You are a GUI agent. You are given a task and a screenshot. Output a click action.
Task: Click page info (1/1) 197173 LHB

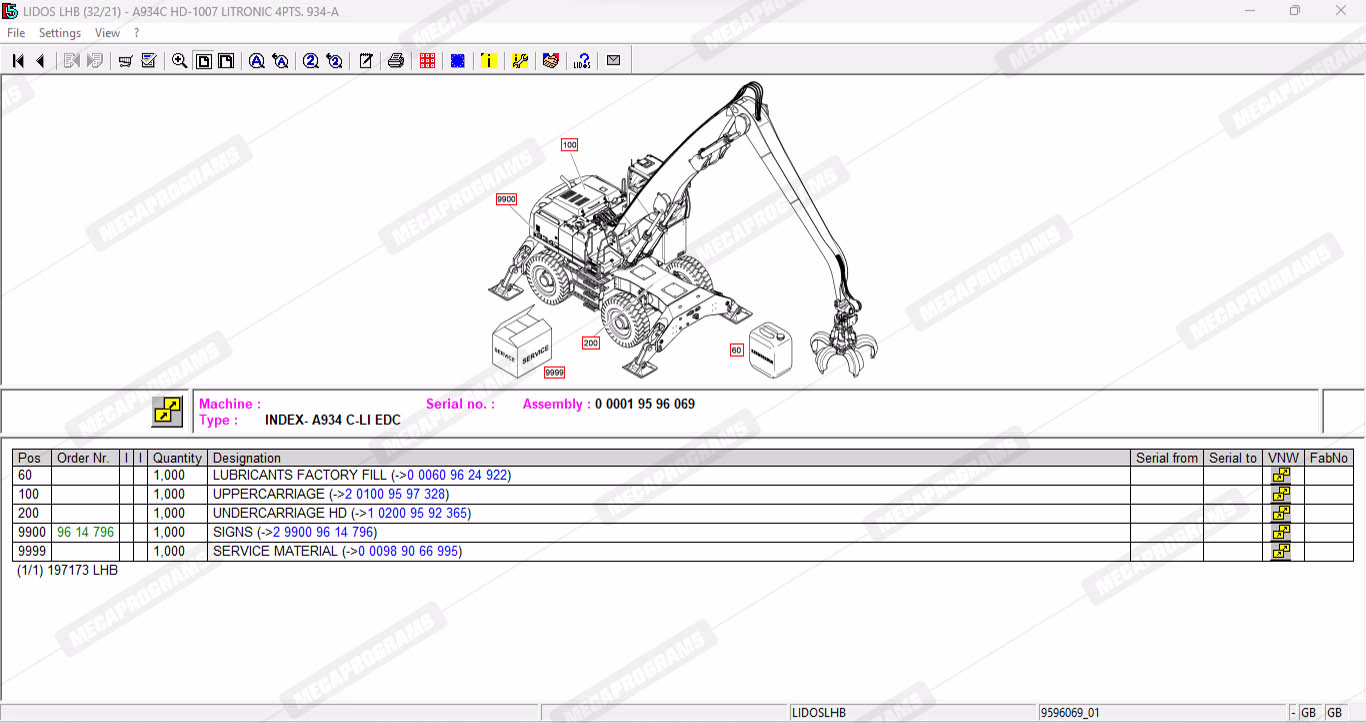(67, 570)
